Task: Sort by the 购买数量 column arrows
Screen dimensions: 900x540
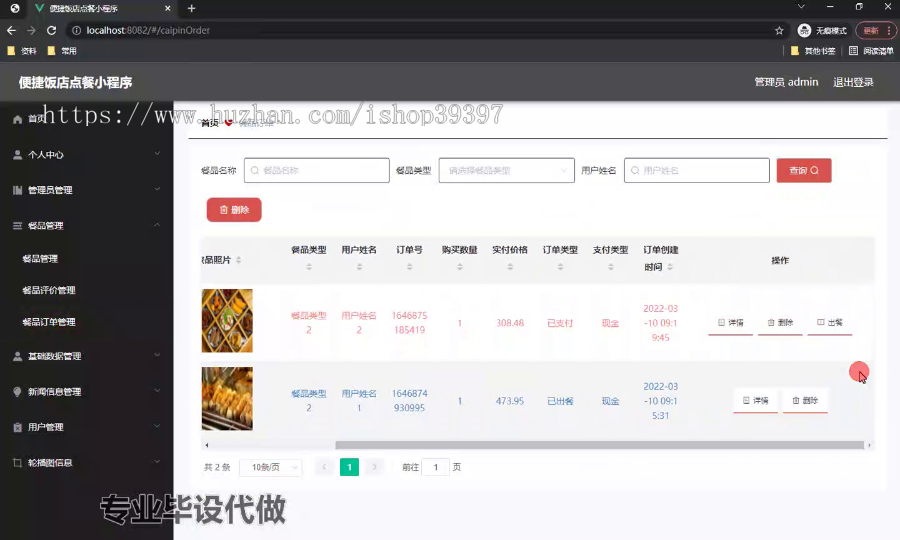Action: pos(460,267)
